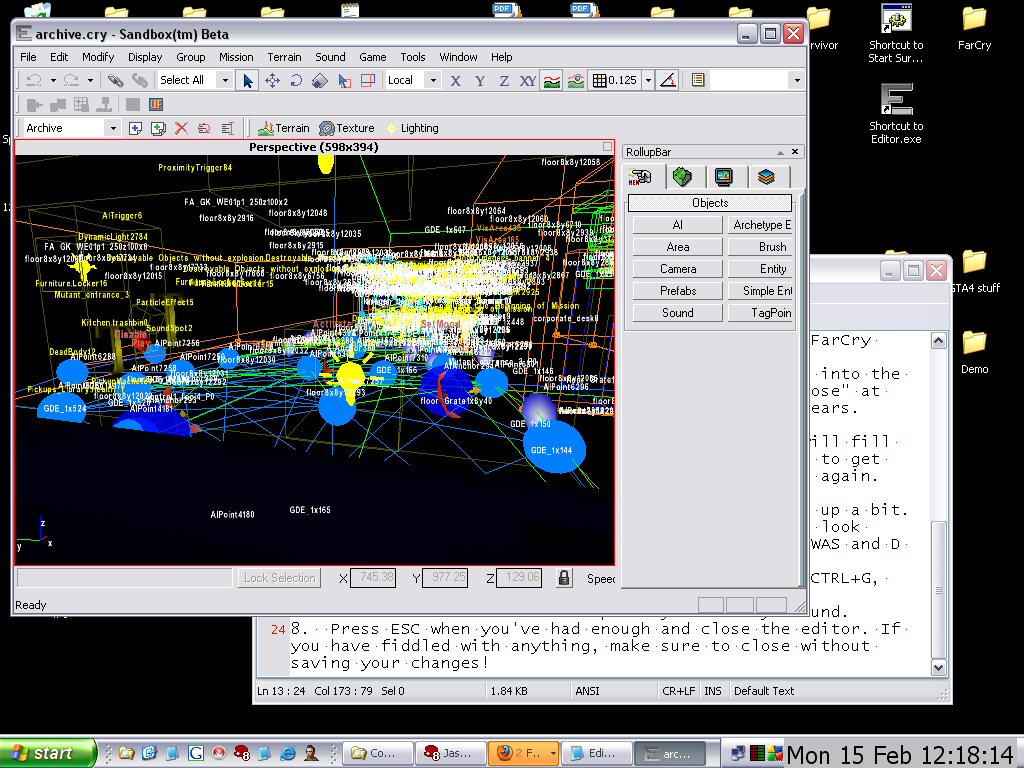Open the File menu

pyautogui.click(x=28, y=57)
